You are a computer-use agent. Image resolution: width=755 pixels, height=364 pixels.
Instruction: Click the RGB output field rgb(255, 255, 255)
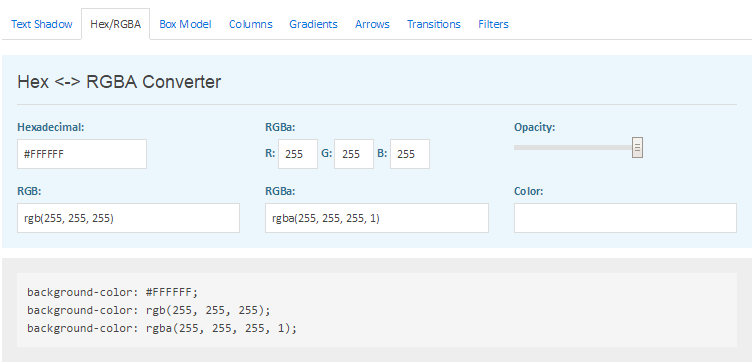pyautogui.click(x=129, y=218)
